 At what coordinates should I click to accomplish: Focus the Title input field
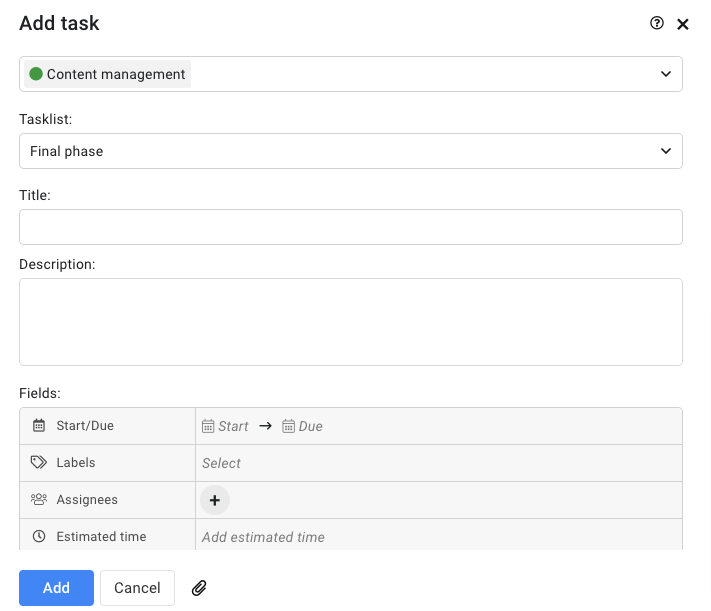(351, 227)
